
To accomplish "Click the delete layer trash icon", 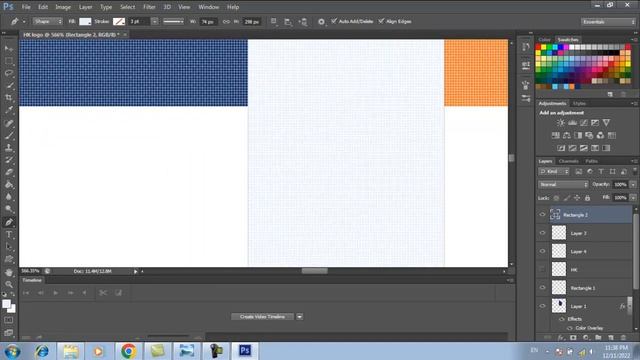I will [x=623, y=338].
